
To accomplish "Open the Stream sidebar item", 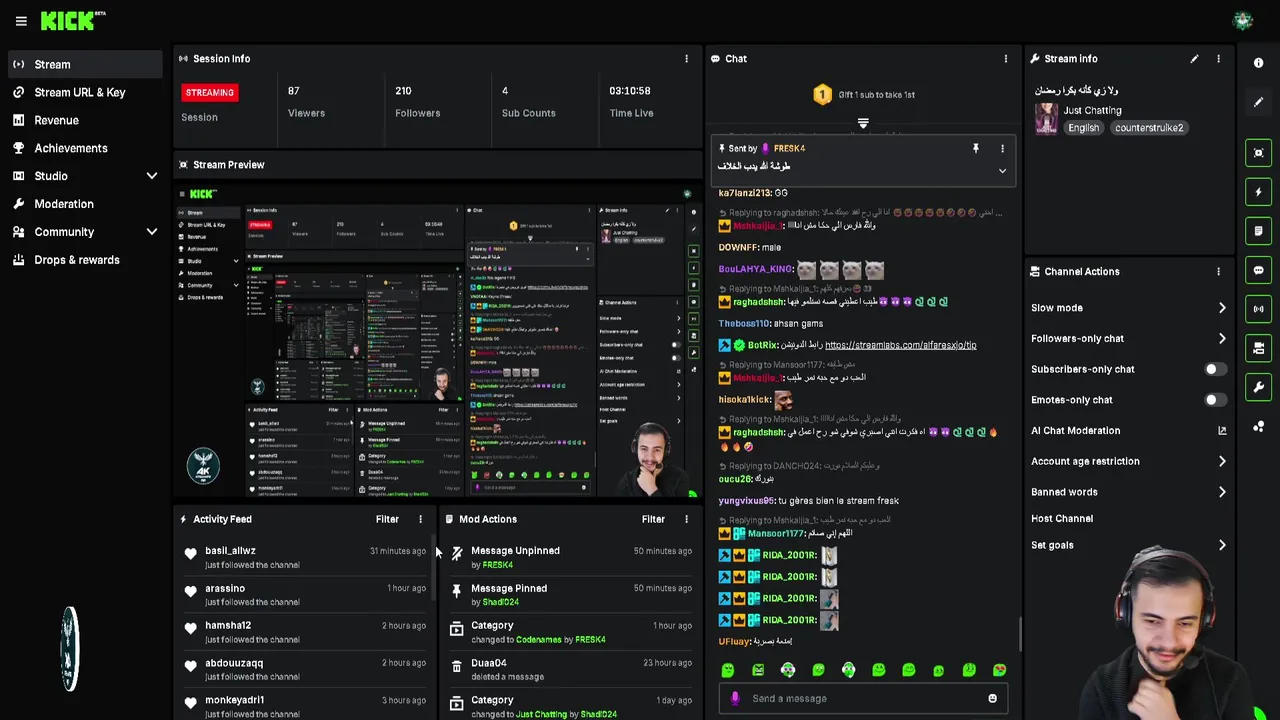I will pyautogui.click(x=84, y=64).
